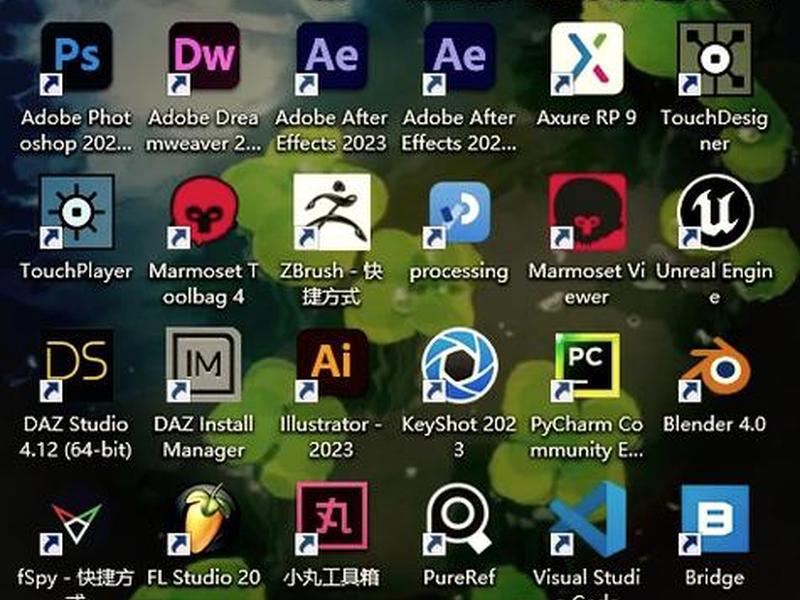
Task: Select the Bridge desktop shortcut
Action: pyautogui.click(x=714, y=520)
